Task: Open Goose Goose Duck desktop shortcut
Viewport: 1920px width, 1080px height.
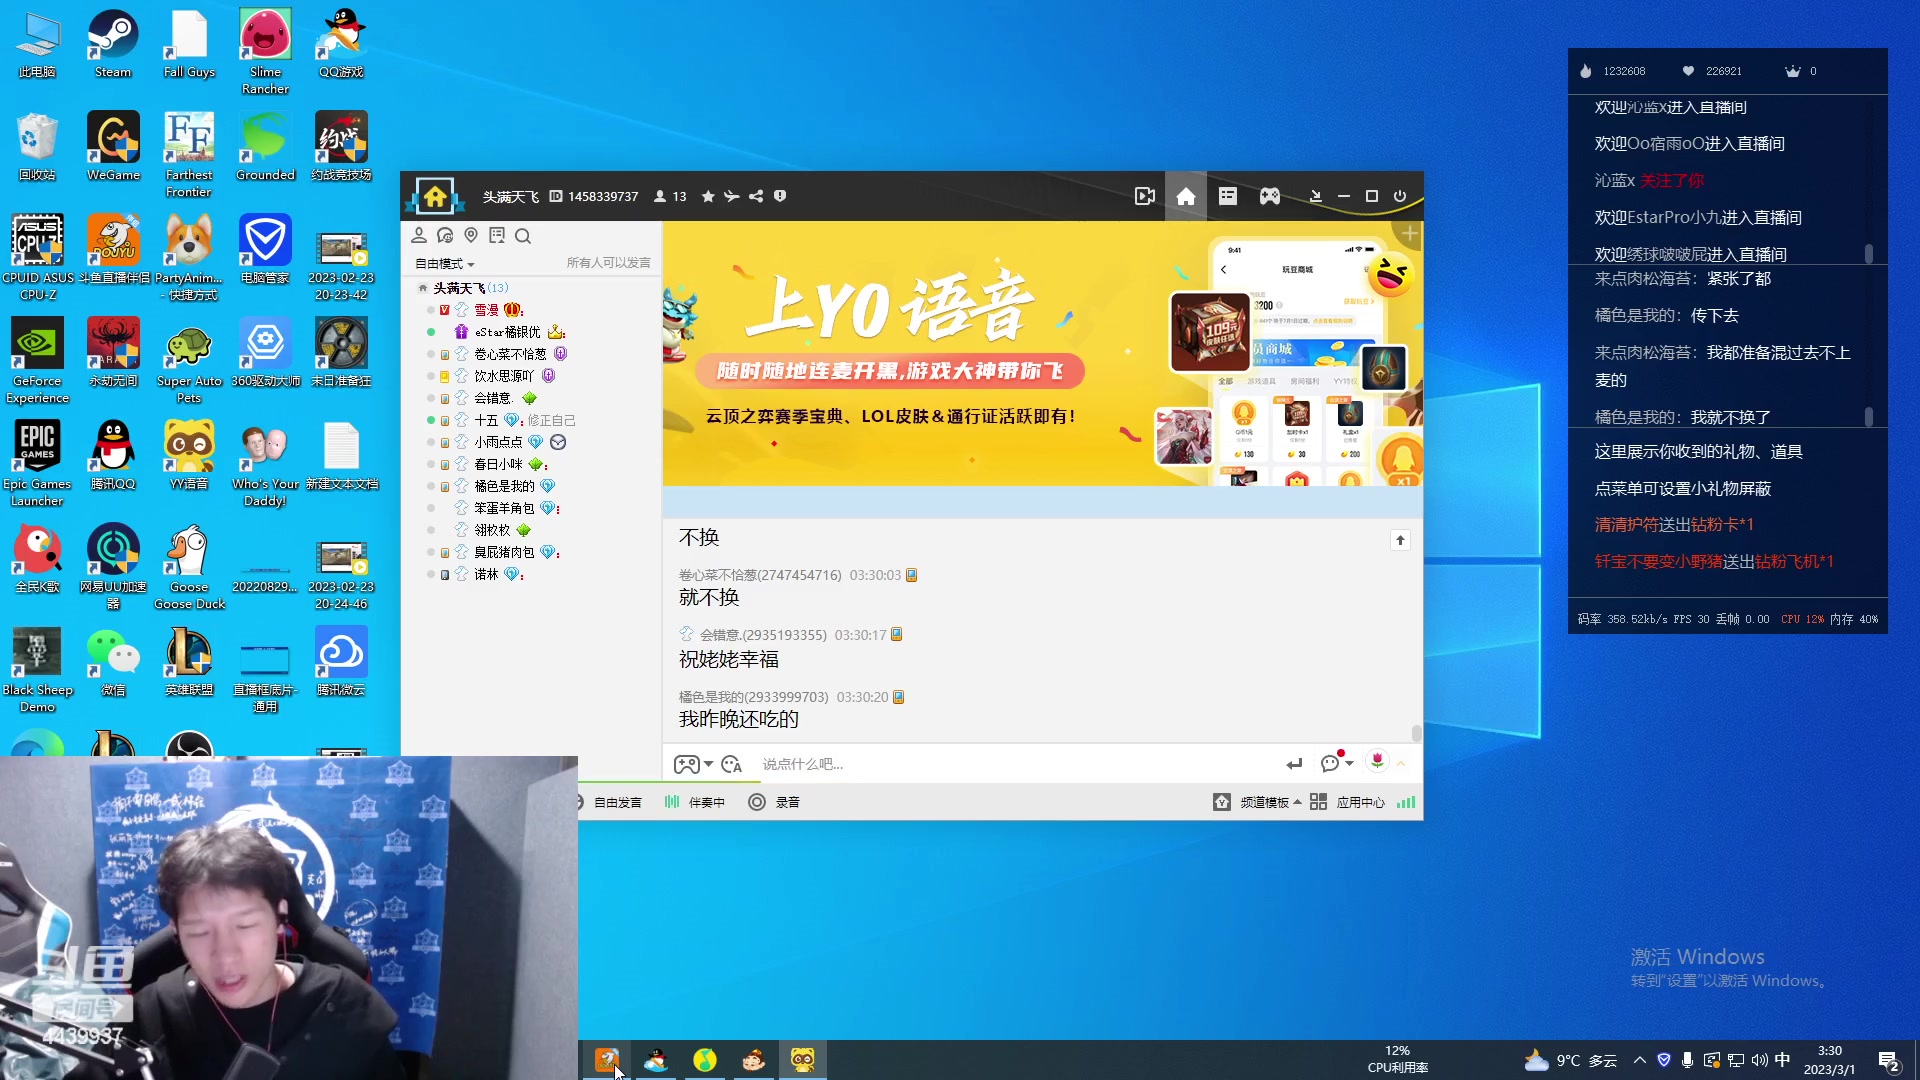Action: (189, 567)
